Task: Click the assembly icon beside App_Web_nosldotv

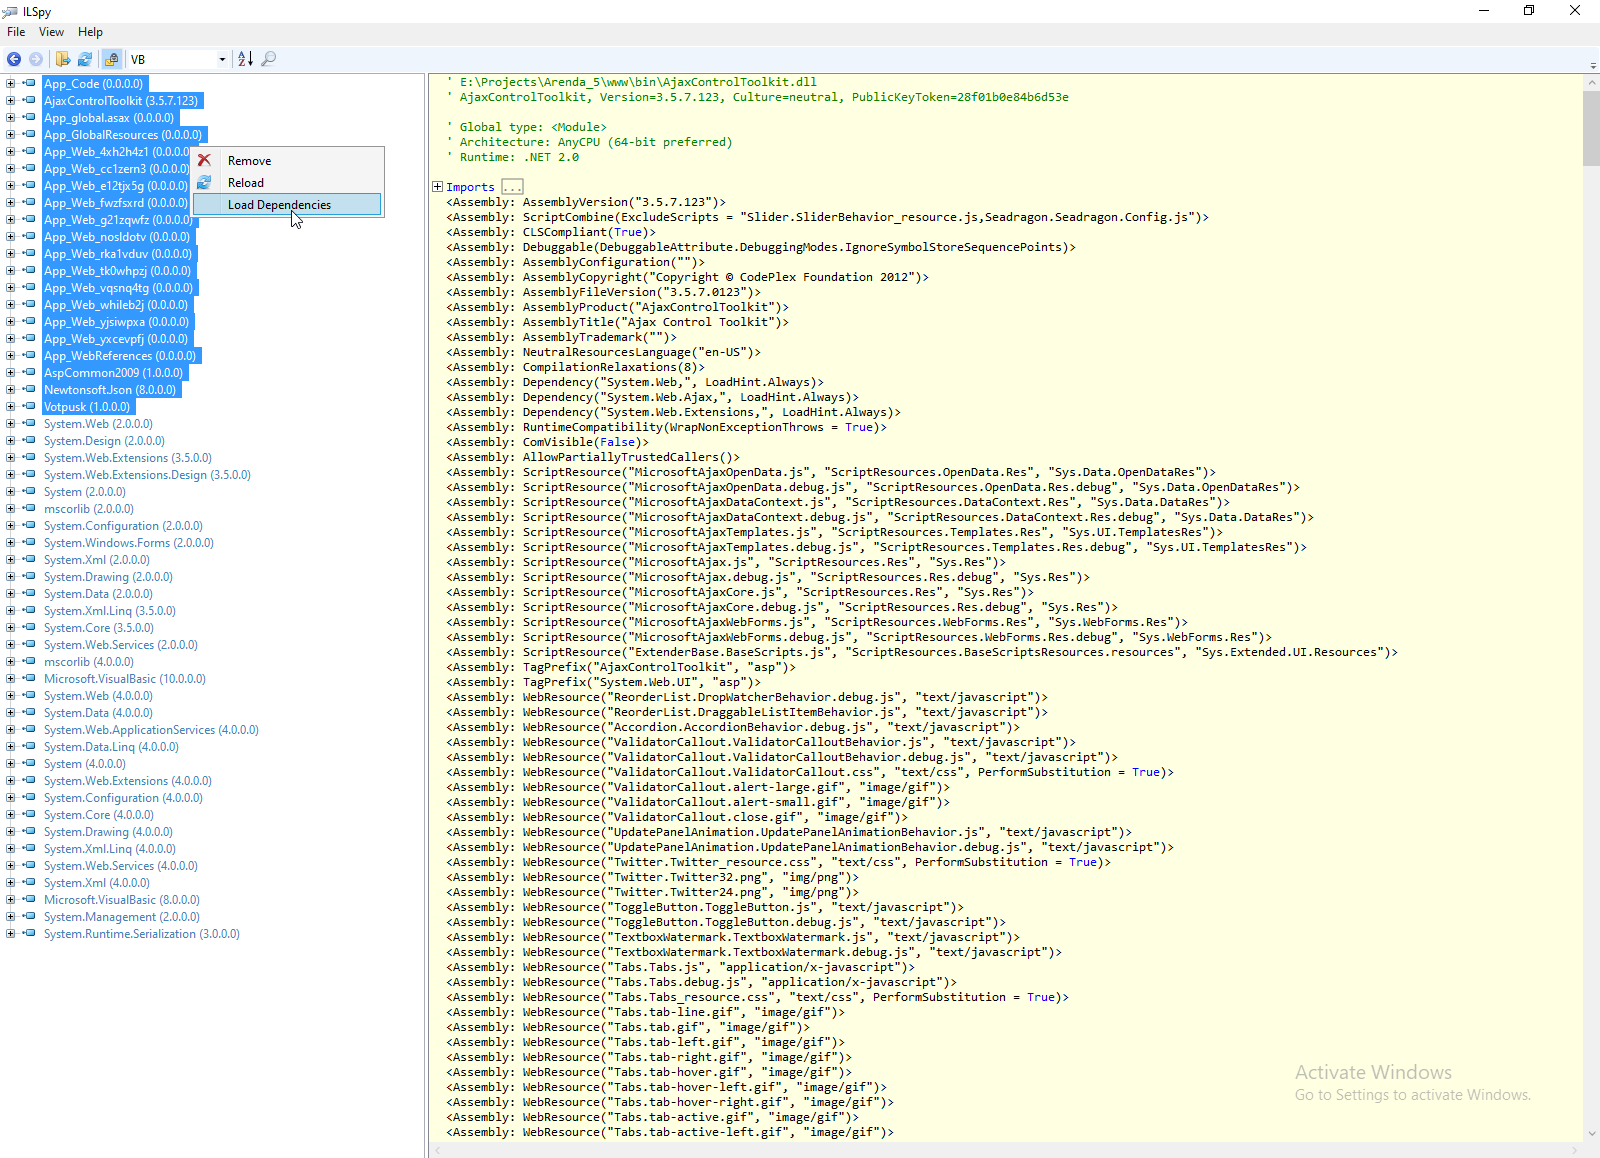Action: click(x=29, y=237)
